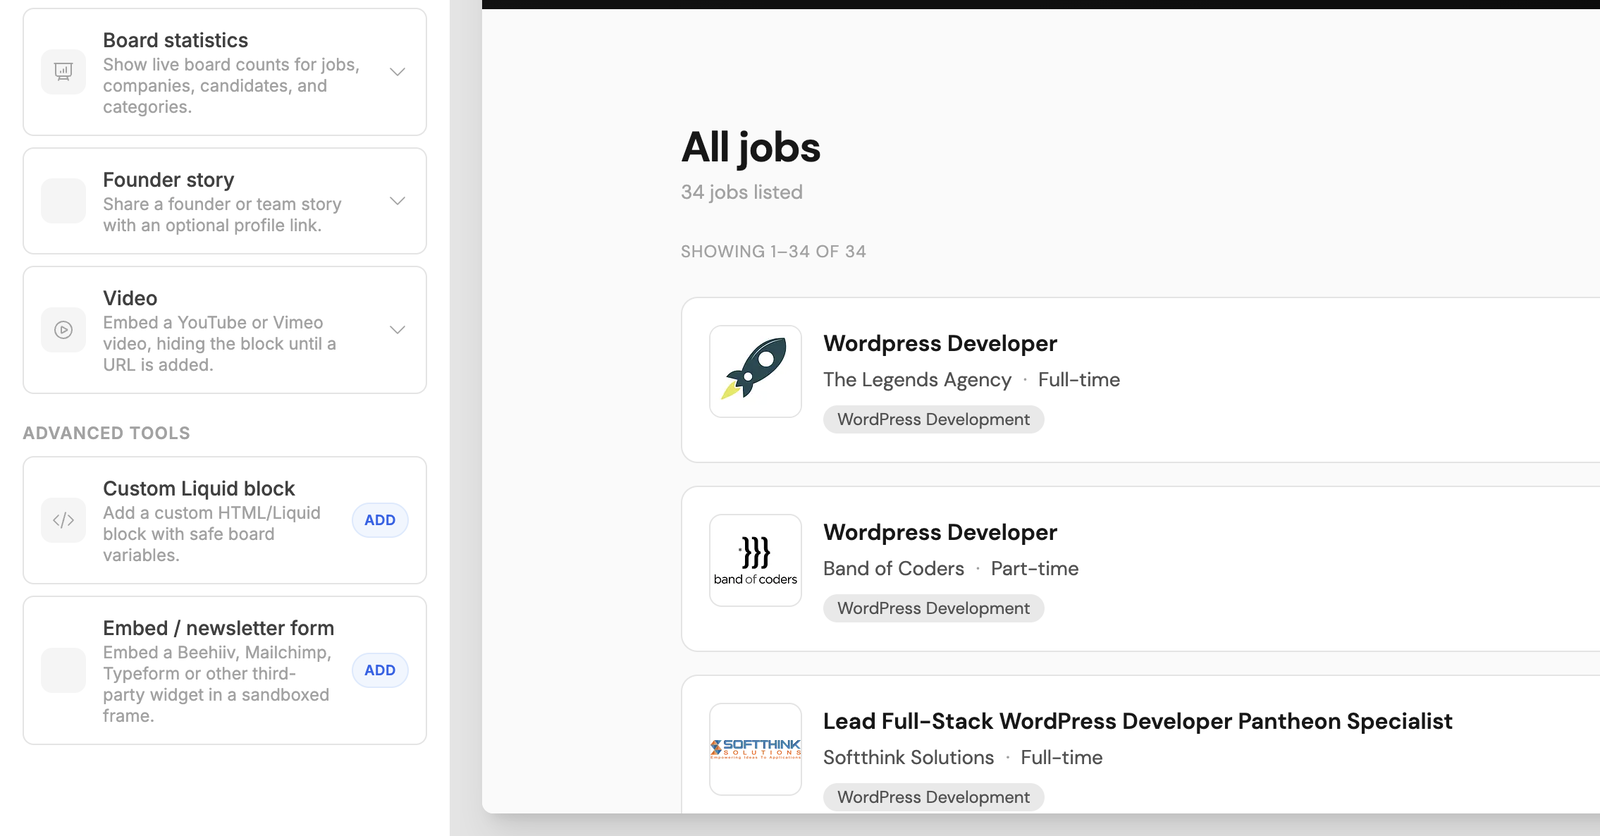
Task: Click the Board statistics chart icon
Action: pyautogui.click(x=63, y=72)
